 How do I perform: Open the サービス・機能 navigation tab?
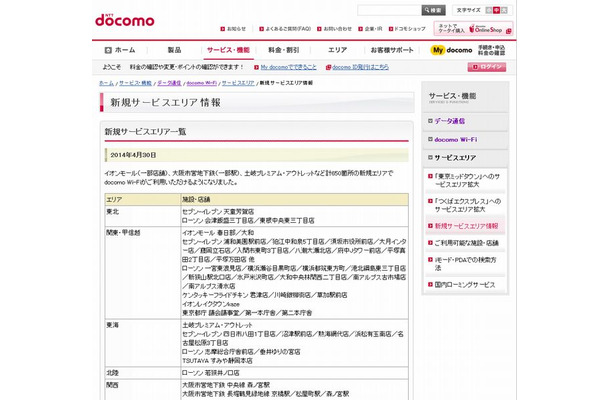(x=228, y=50)
